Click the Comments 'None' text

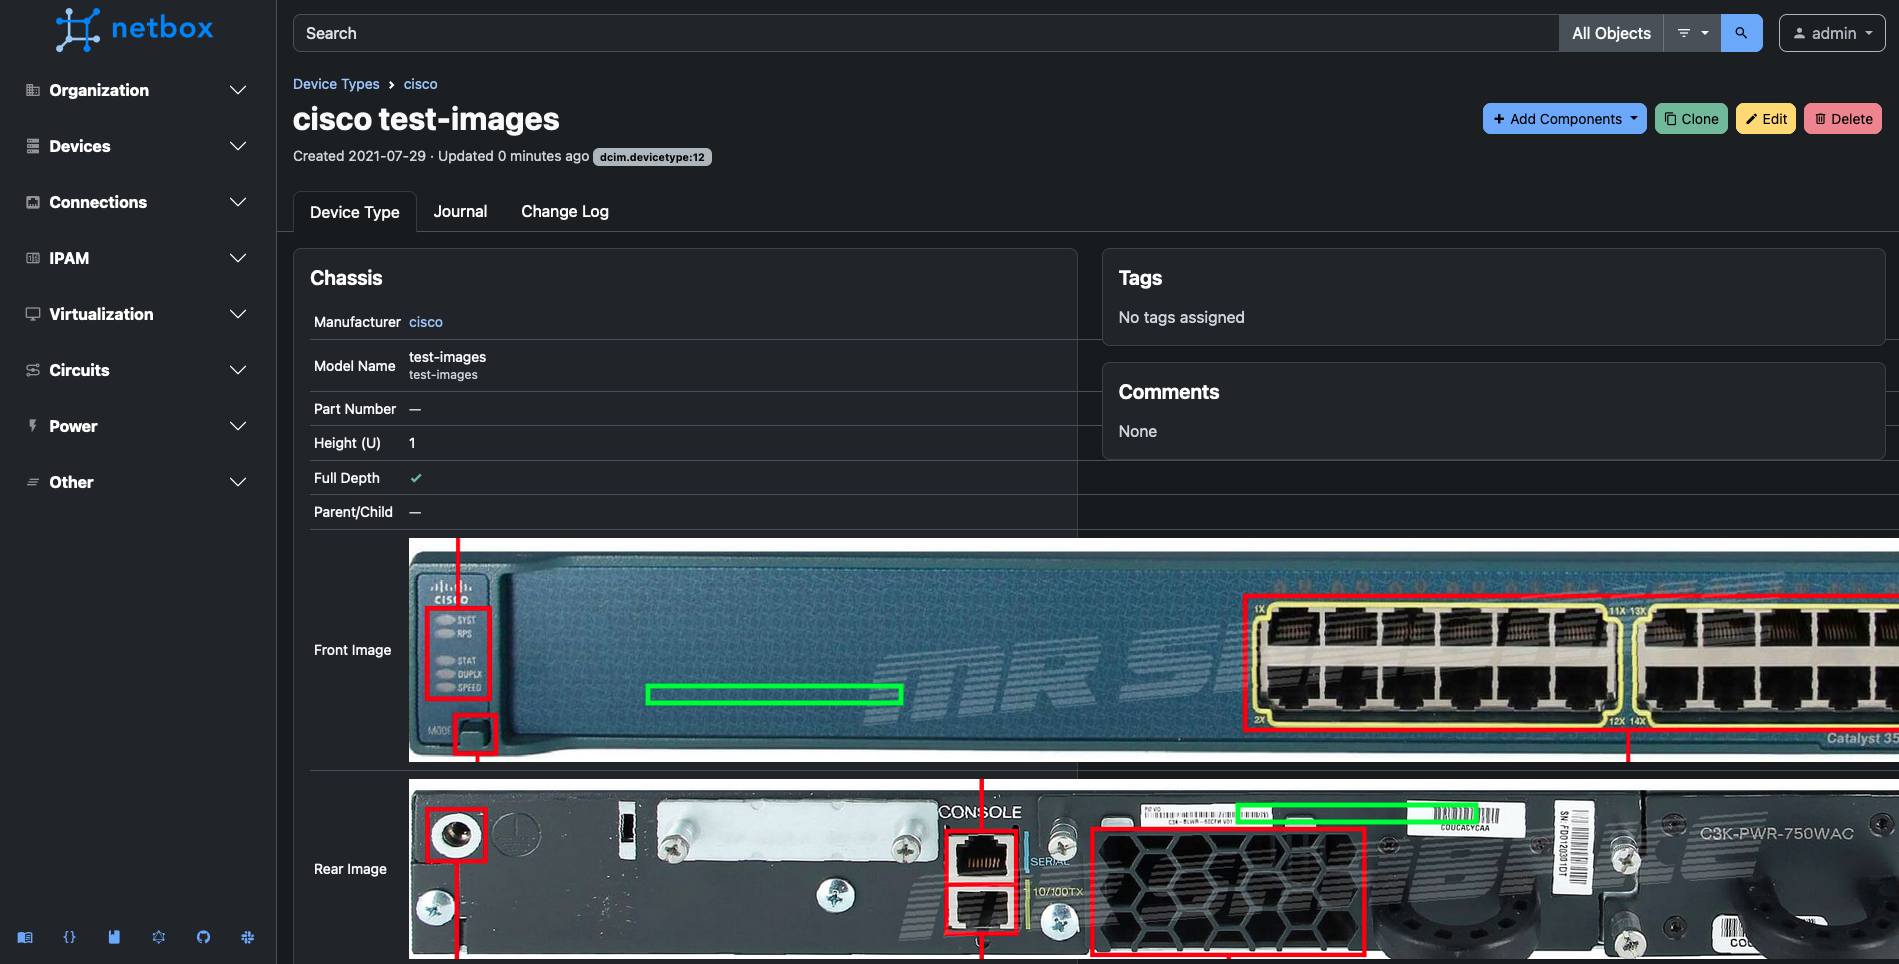pos(1138,431)
